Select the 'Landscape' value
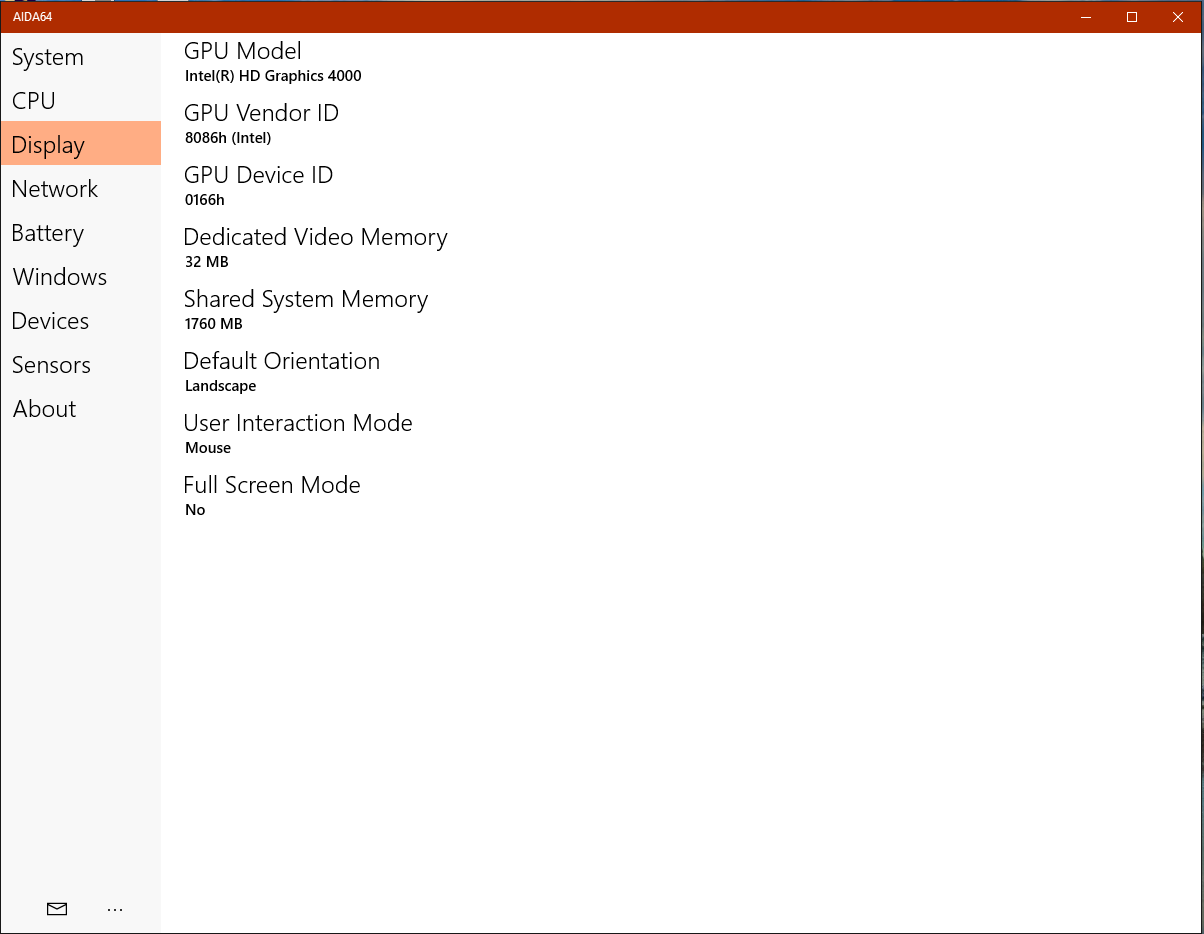Viewport: 1204px width, 934px height. pyautogui.click(x=221, y=386)
